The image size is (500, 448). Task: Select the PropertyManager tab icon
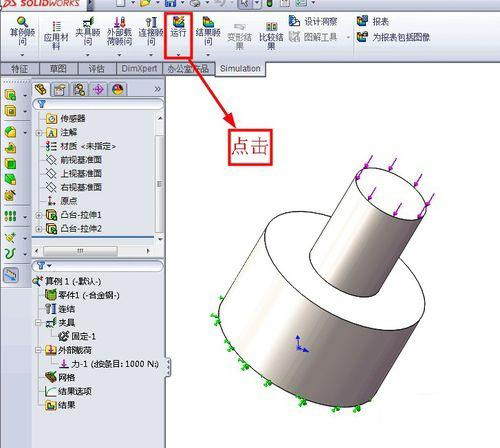[59, 89]
